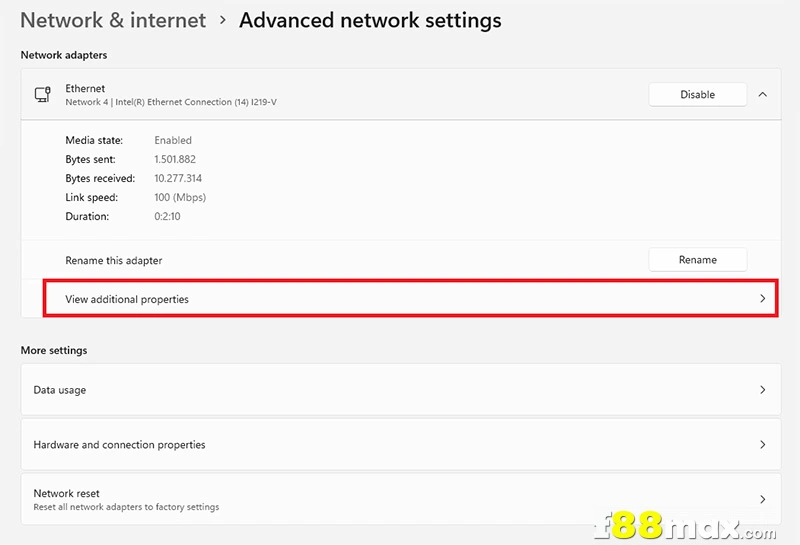Open Data usage settings

[x=401, y=389]
